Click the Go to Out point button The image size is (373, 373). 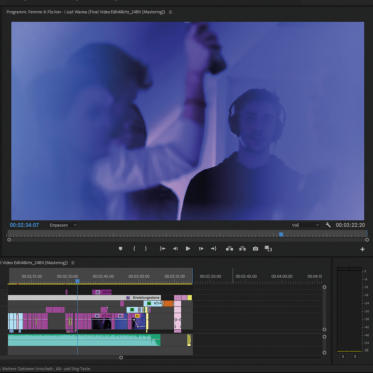214,249
